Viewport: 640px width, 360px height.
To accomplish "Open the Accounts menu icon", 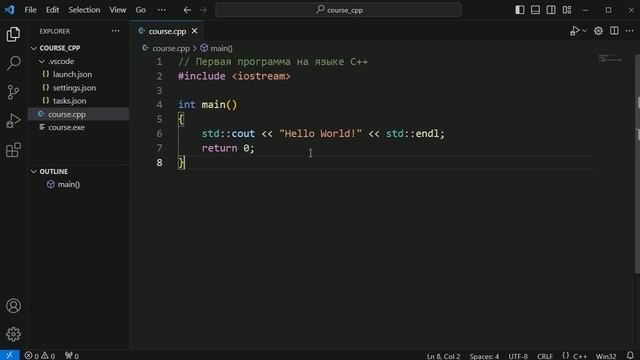I will point(13,306).
